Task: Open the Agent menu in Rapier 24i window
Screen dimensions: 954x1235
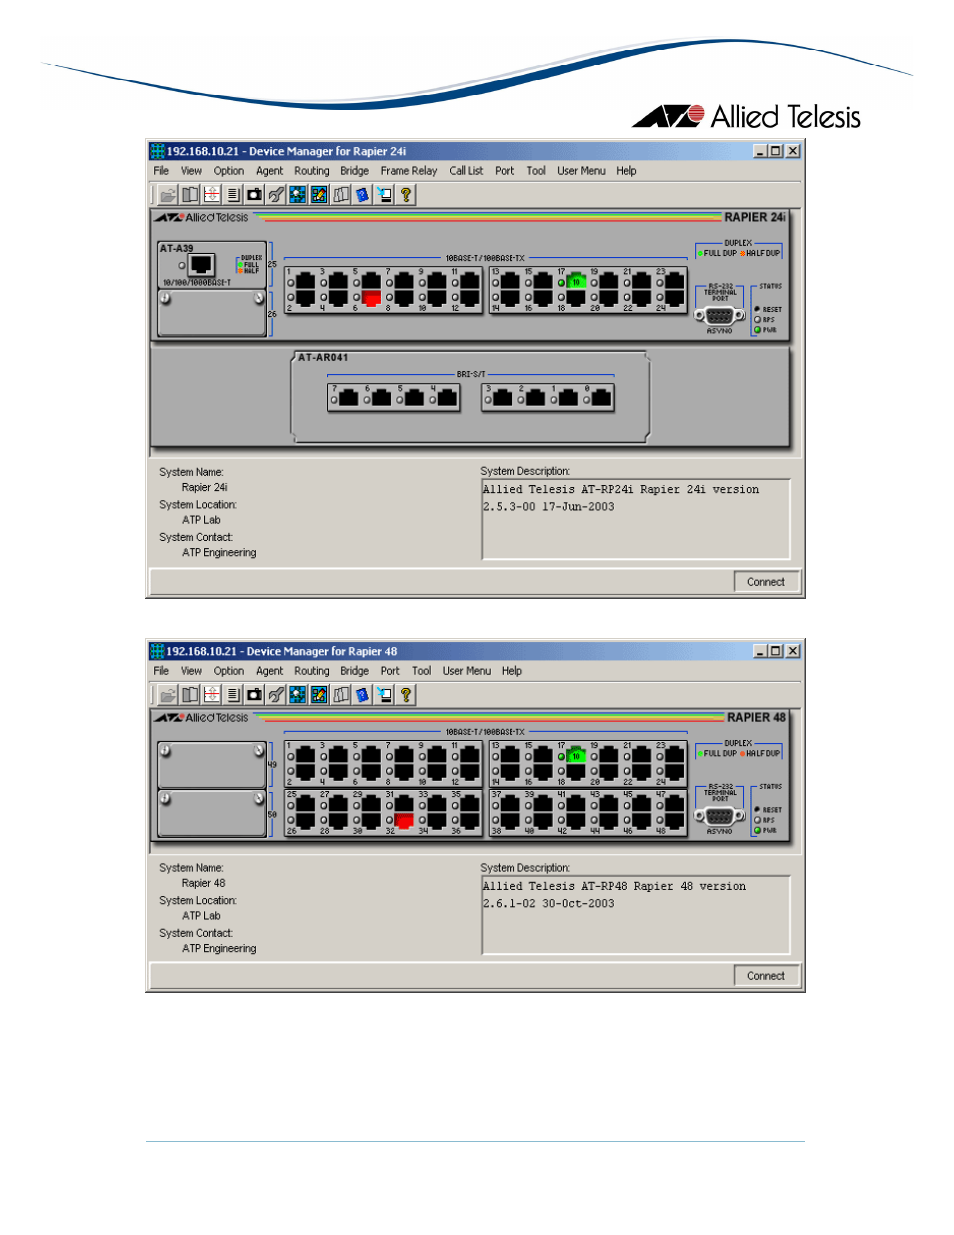Action: click(x=270, y=171)
